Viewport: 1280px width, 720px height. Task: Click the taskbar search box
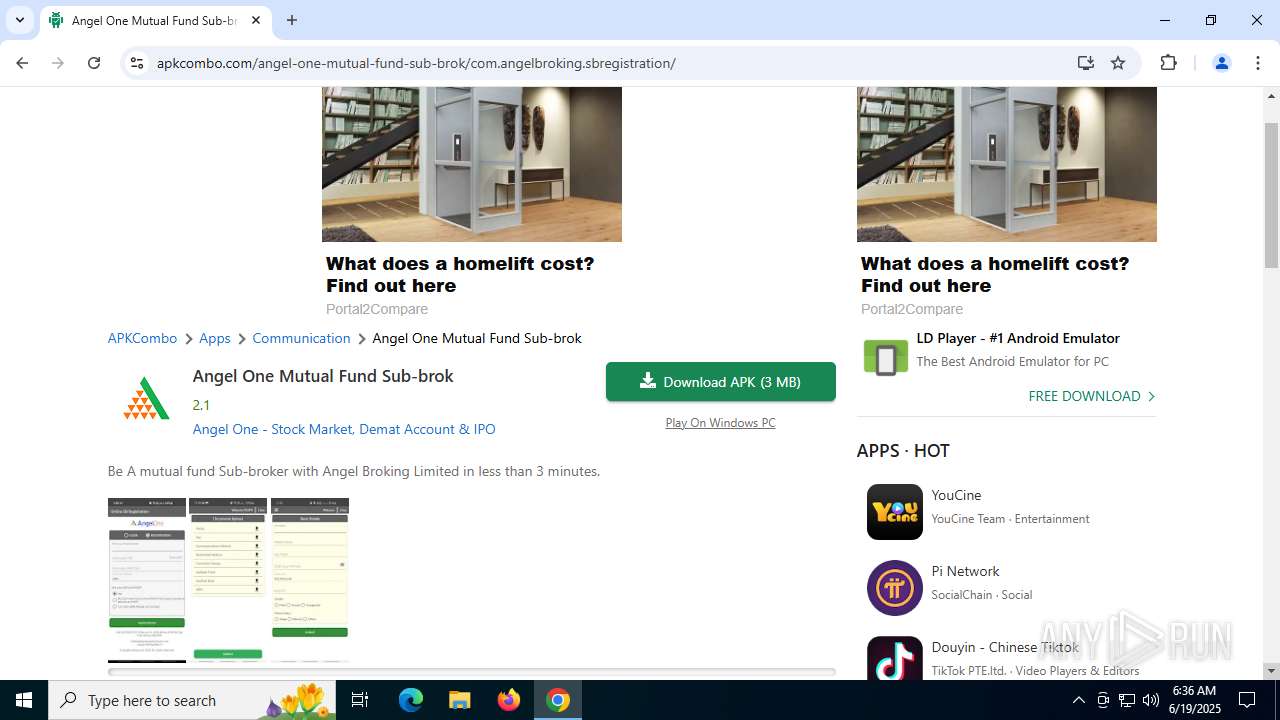point(192,700)
